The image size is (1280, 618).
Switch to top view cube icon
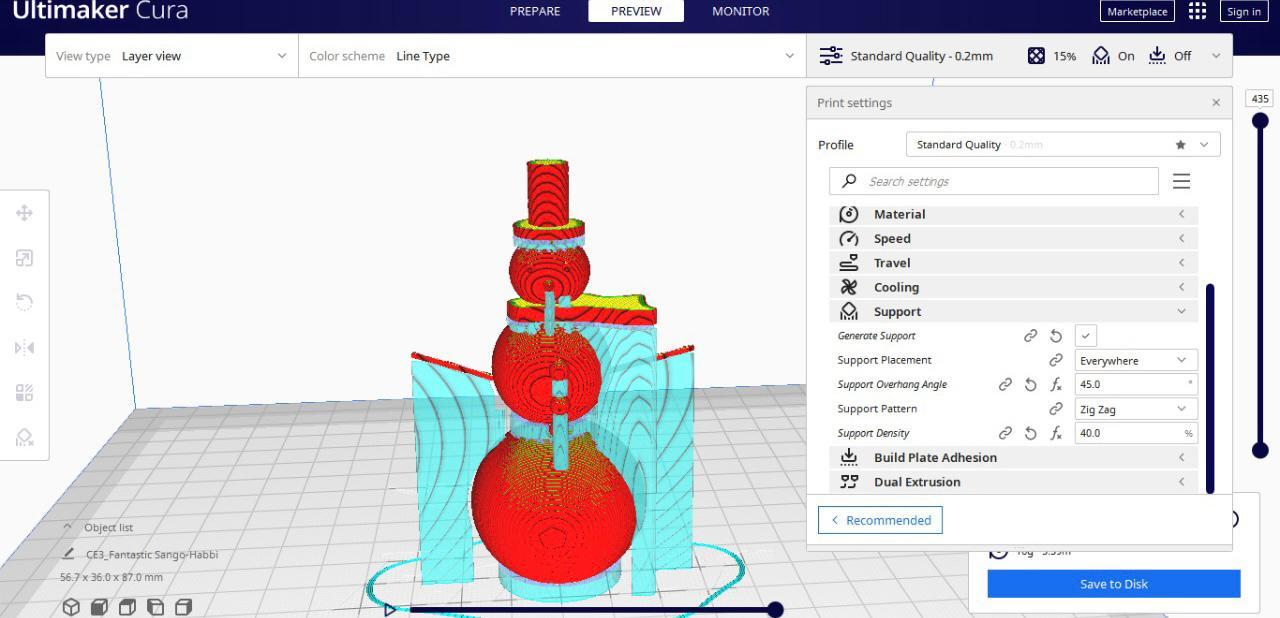(127, 607)
